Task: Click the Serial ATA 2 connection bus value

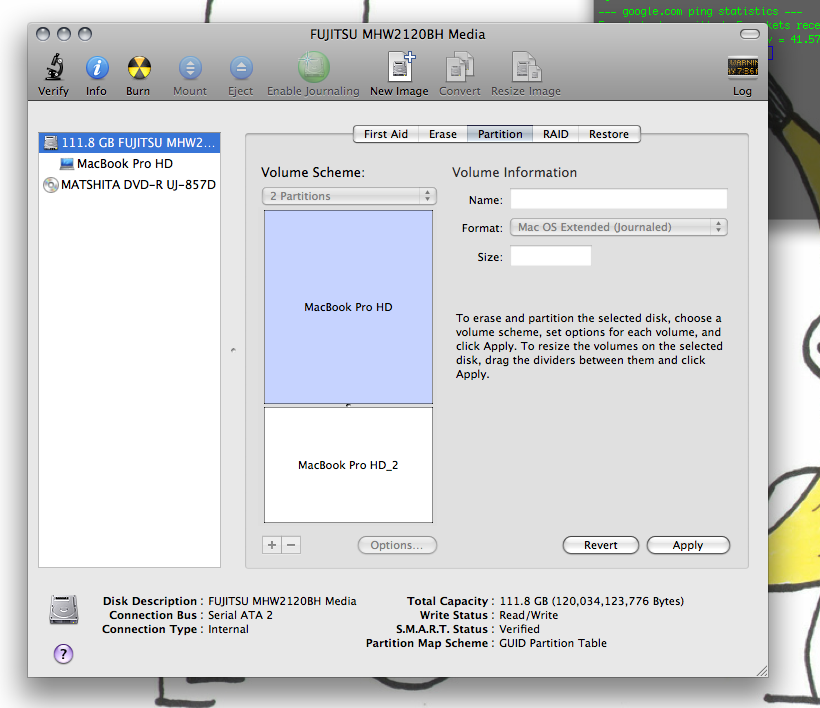Action: pyautogui.click(x=241, y=615)
